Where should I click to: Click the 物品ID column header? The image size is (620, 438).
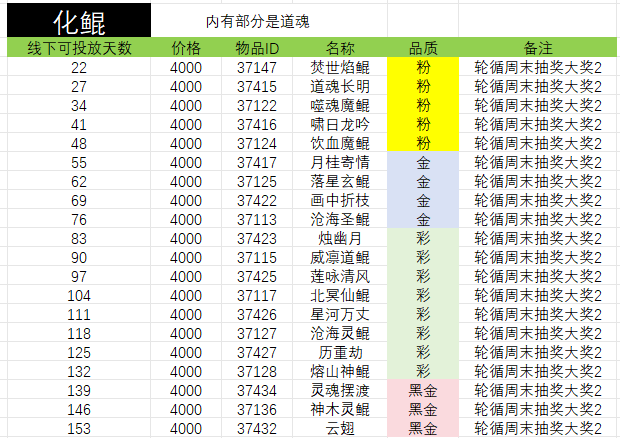257,48
